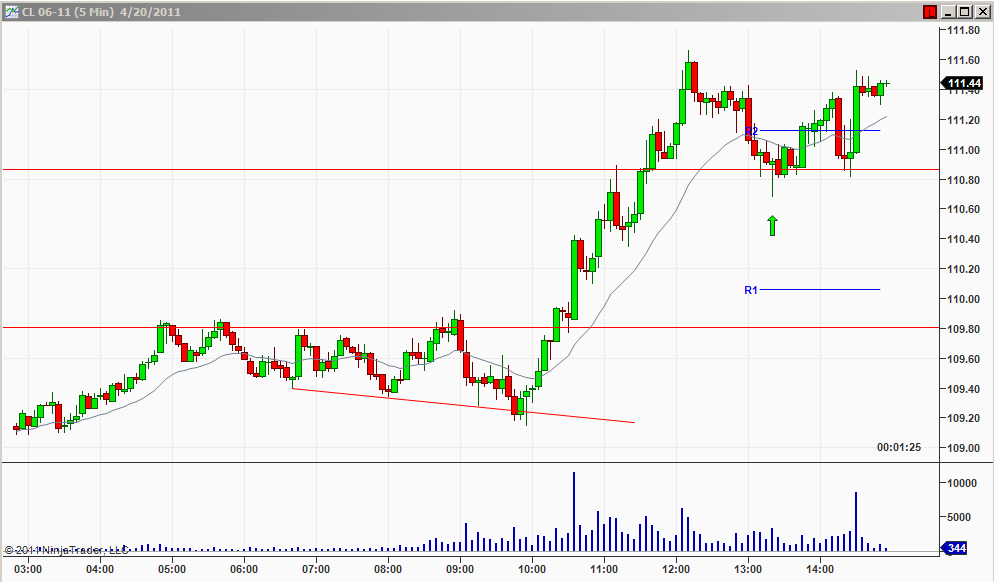Click the 110.40 price axis label

(964, 240)
